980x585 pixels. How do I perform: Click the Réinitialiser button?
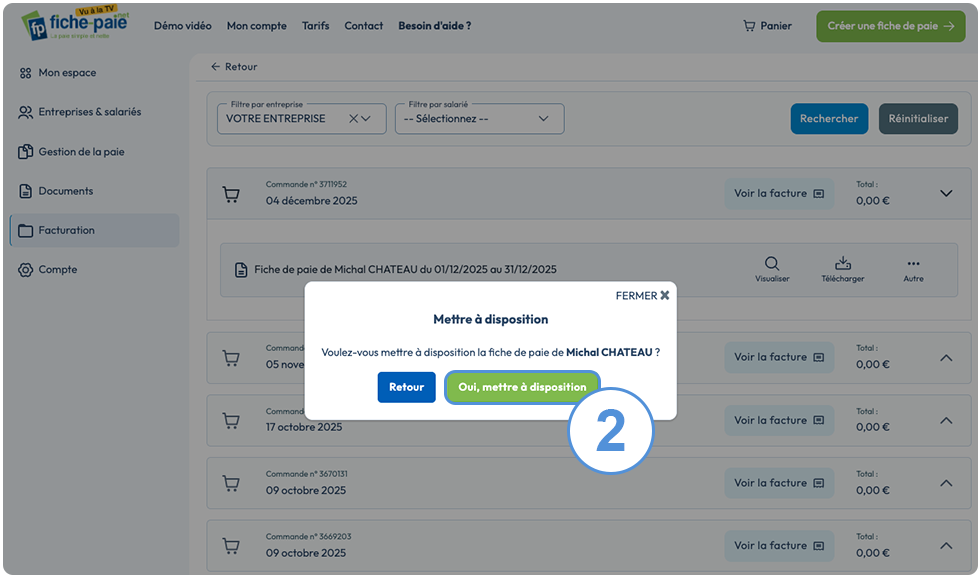point(918,119)
